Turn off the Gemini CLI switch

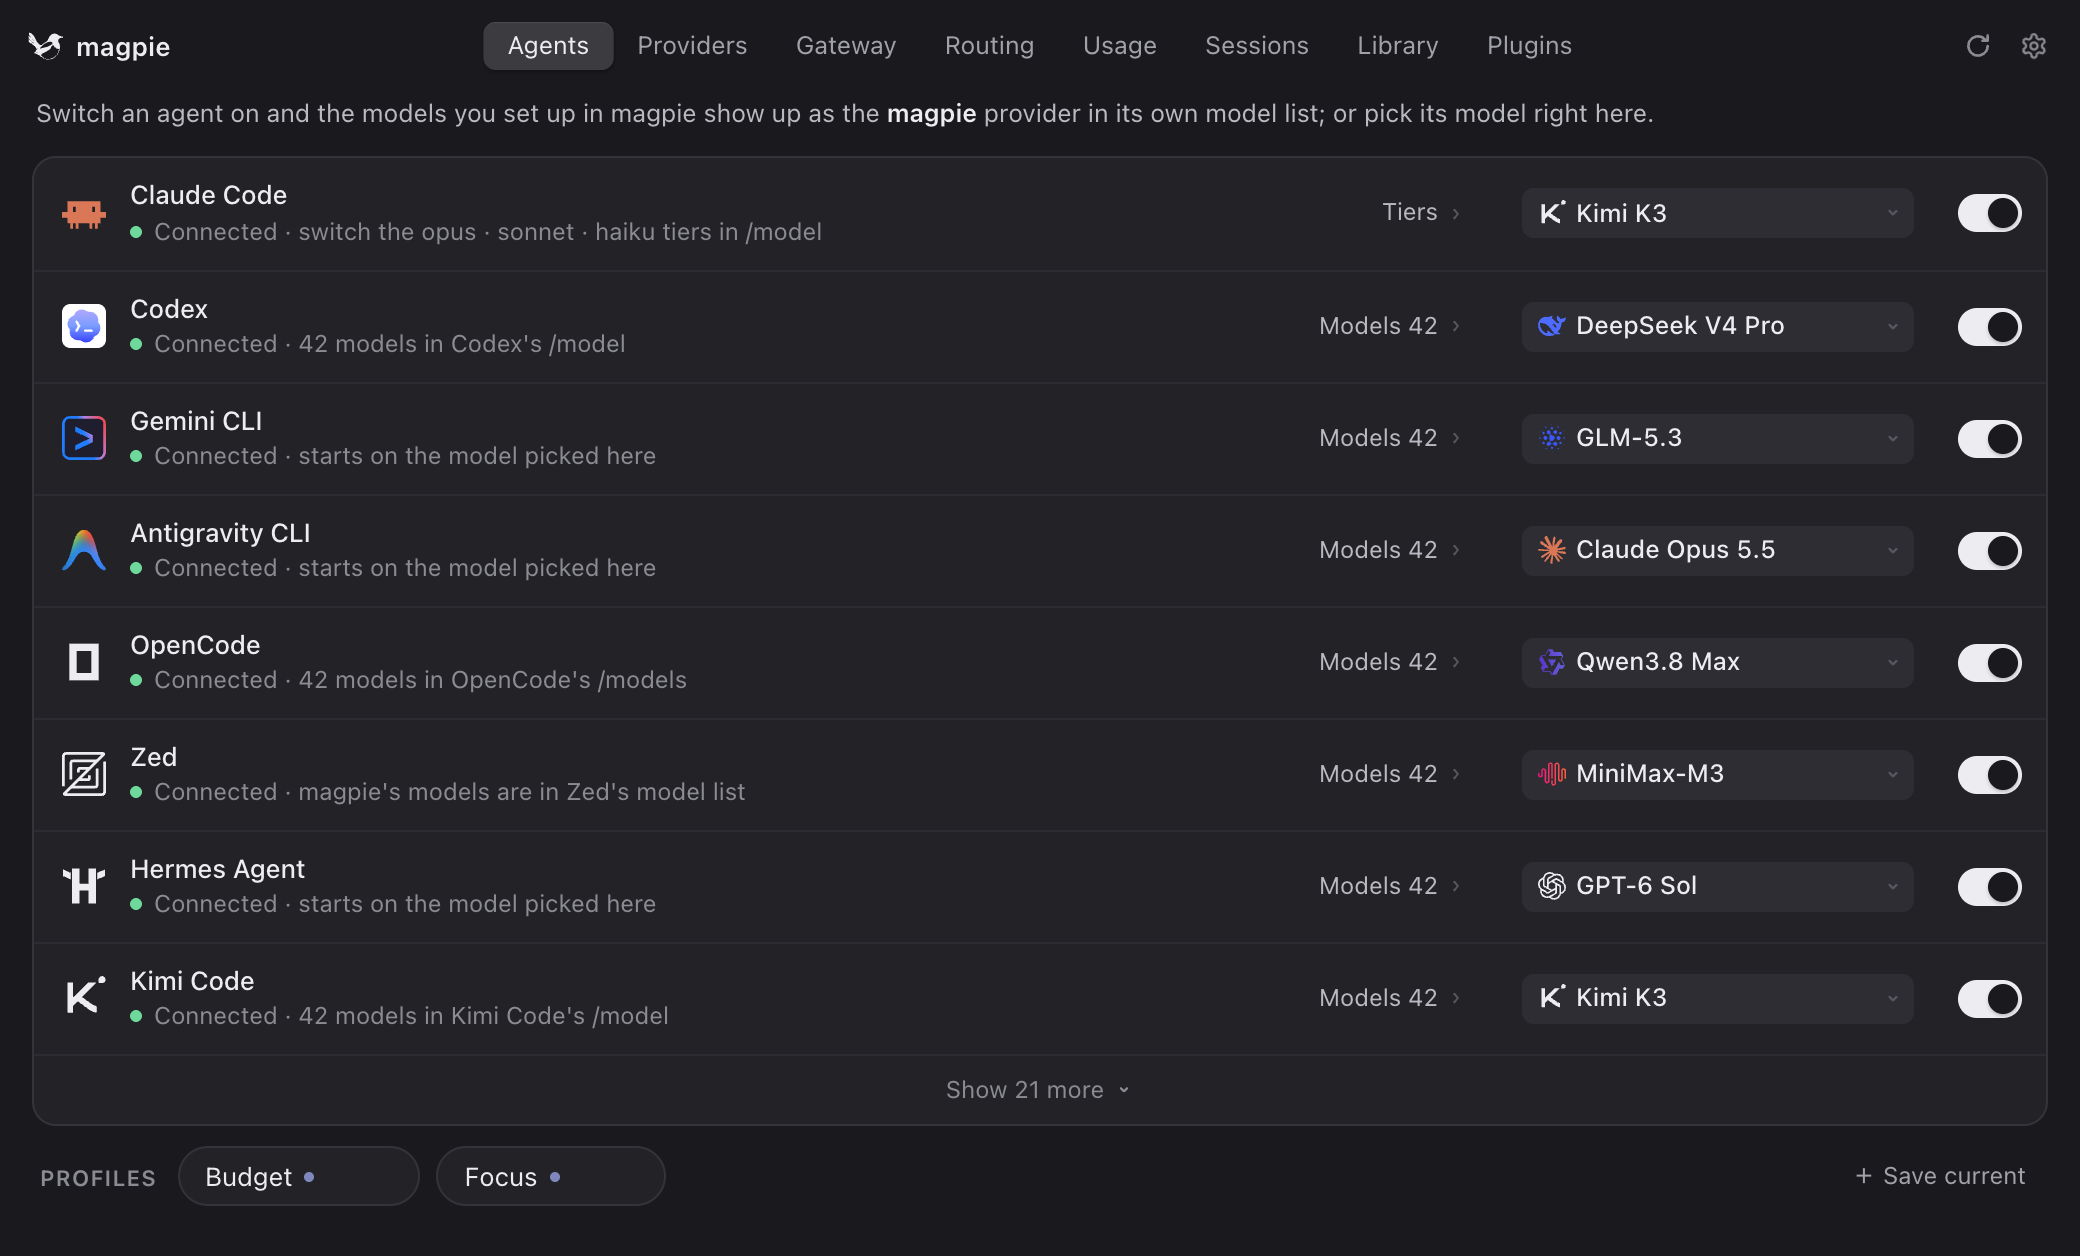pos(1989,438)
